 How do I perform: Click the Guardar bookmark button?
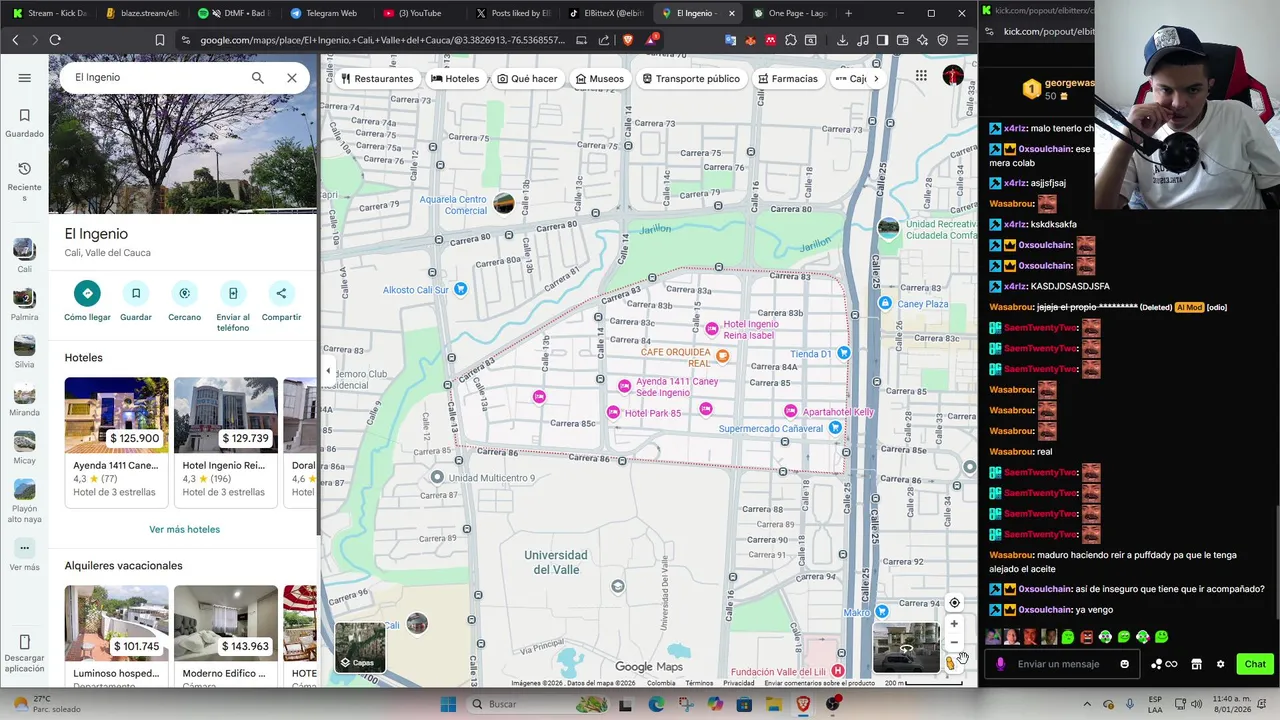click(136, 301)
